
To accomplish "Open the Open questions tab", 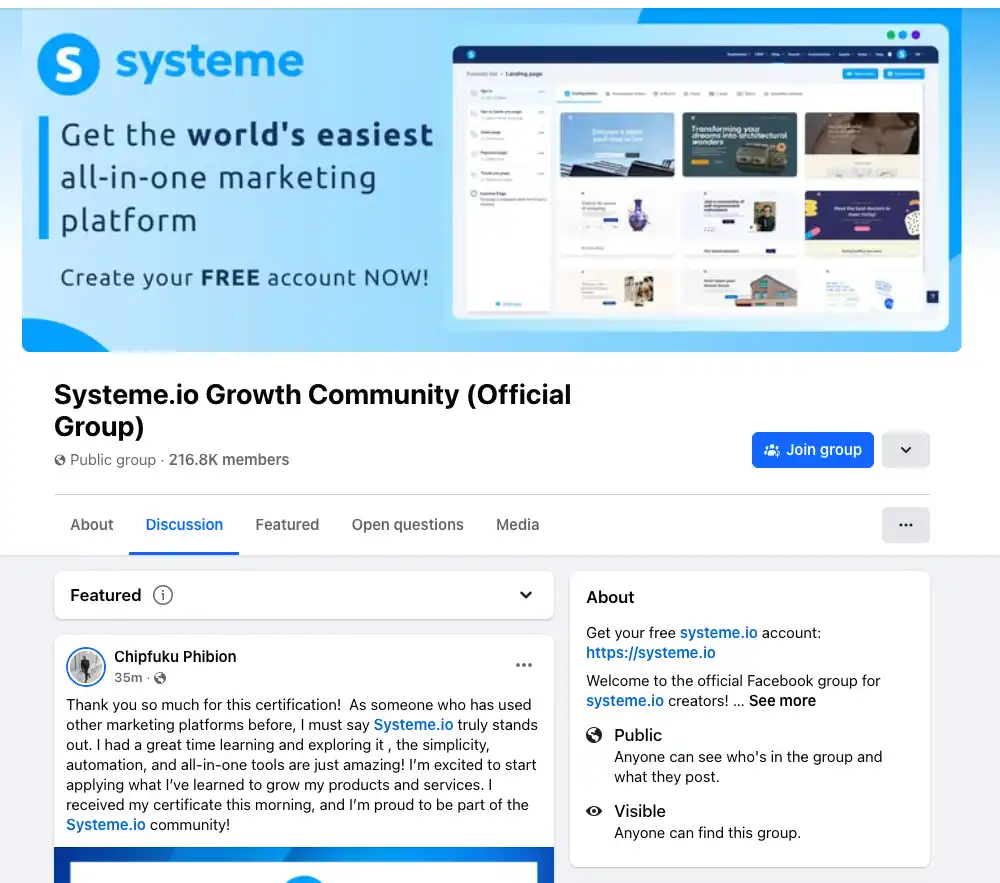I will coord(407,524).
